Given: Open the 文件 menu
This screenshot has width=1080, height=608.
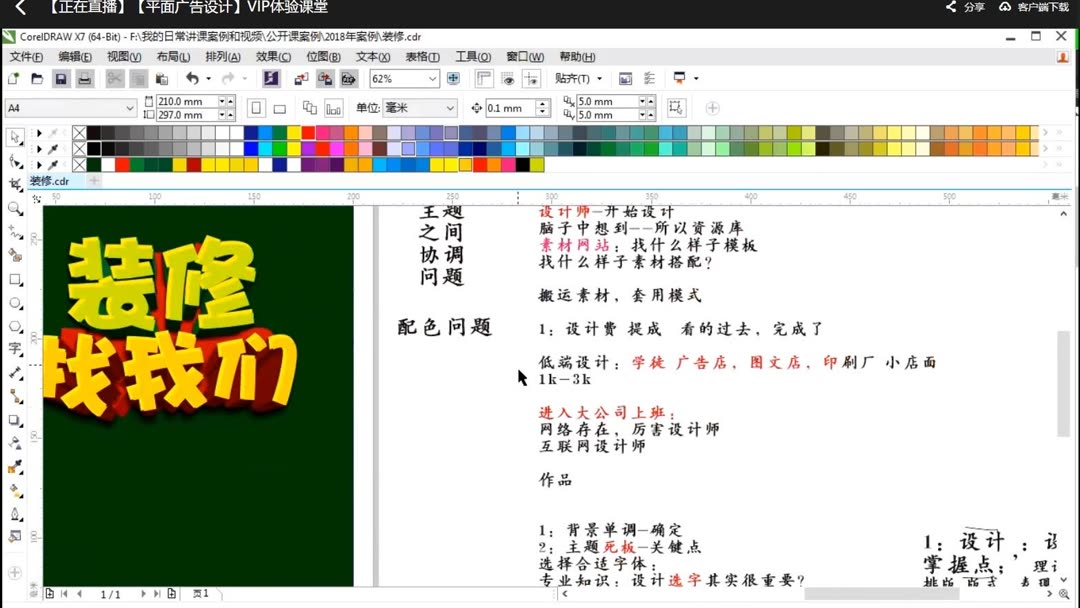Looking at the screenshot, I should coord(25,57).
